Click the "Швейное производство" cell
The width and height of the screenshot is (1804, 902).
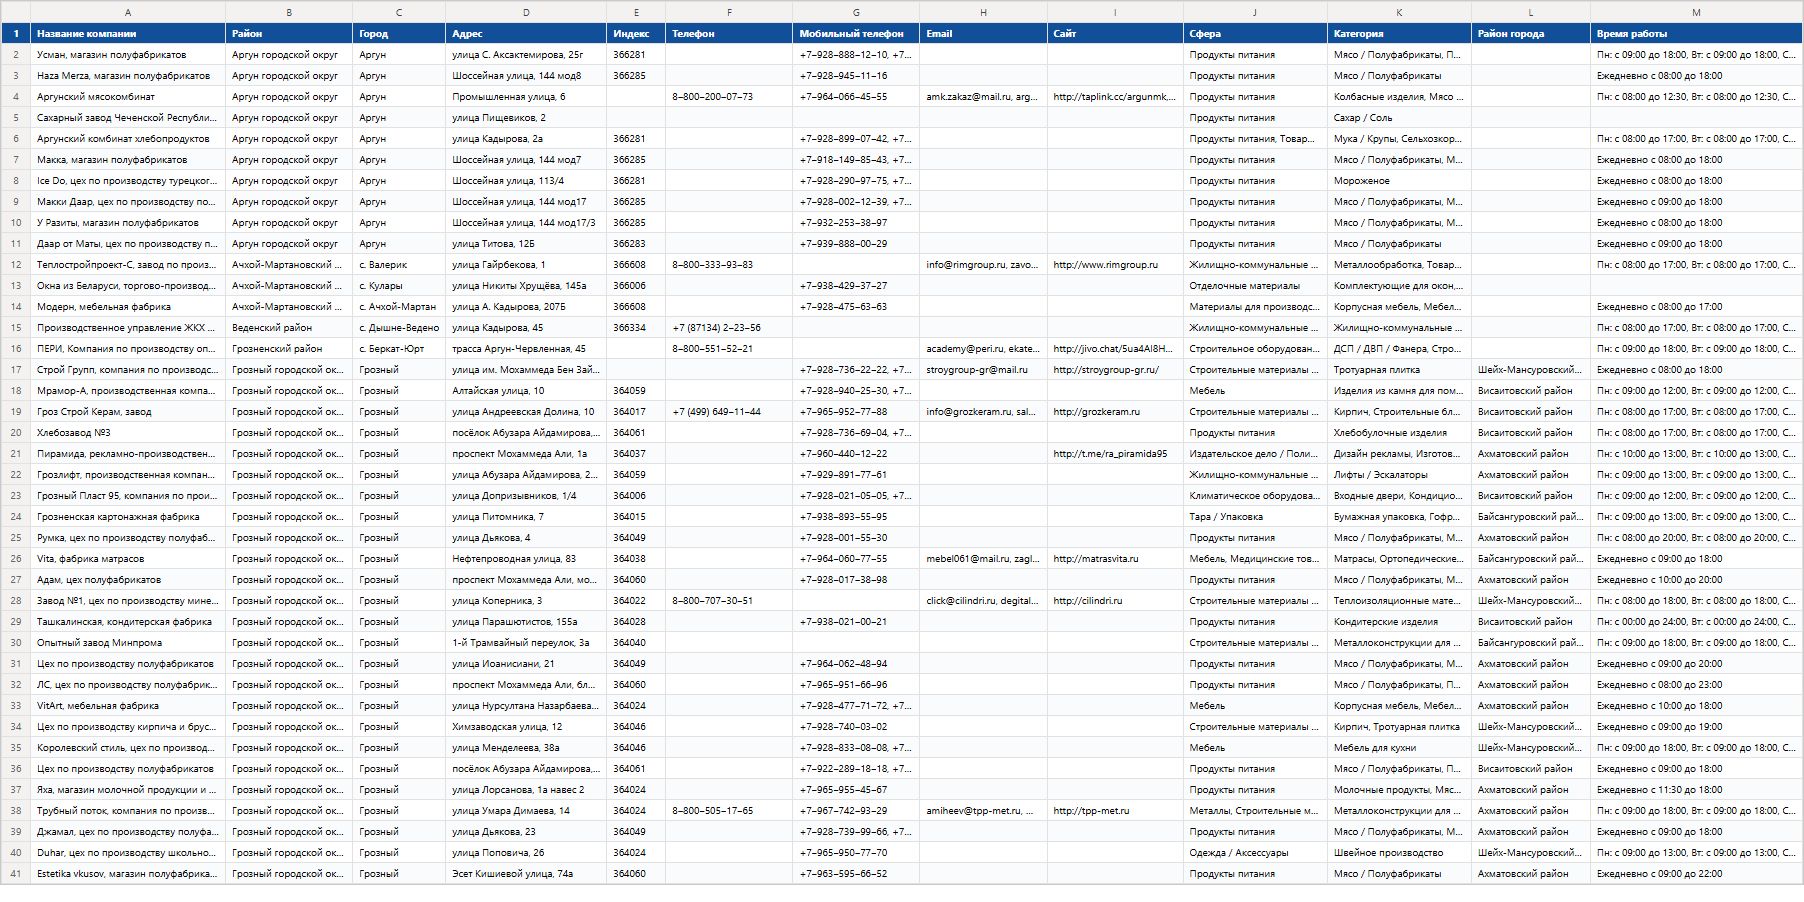(x=1399, y=853)
